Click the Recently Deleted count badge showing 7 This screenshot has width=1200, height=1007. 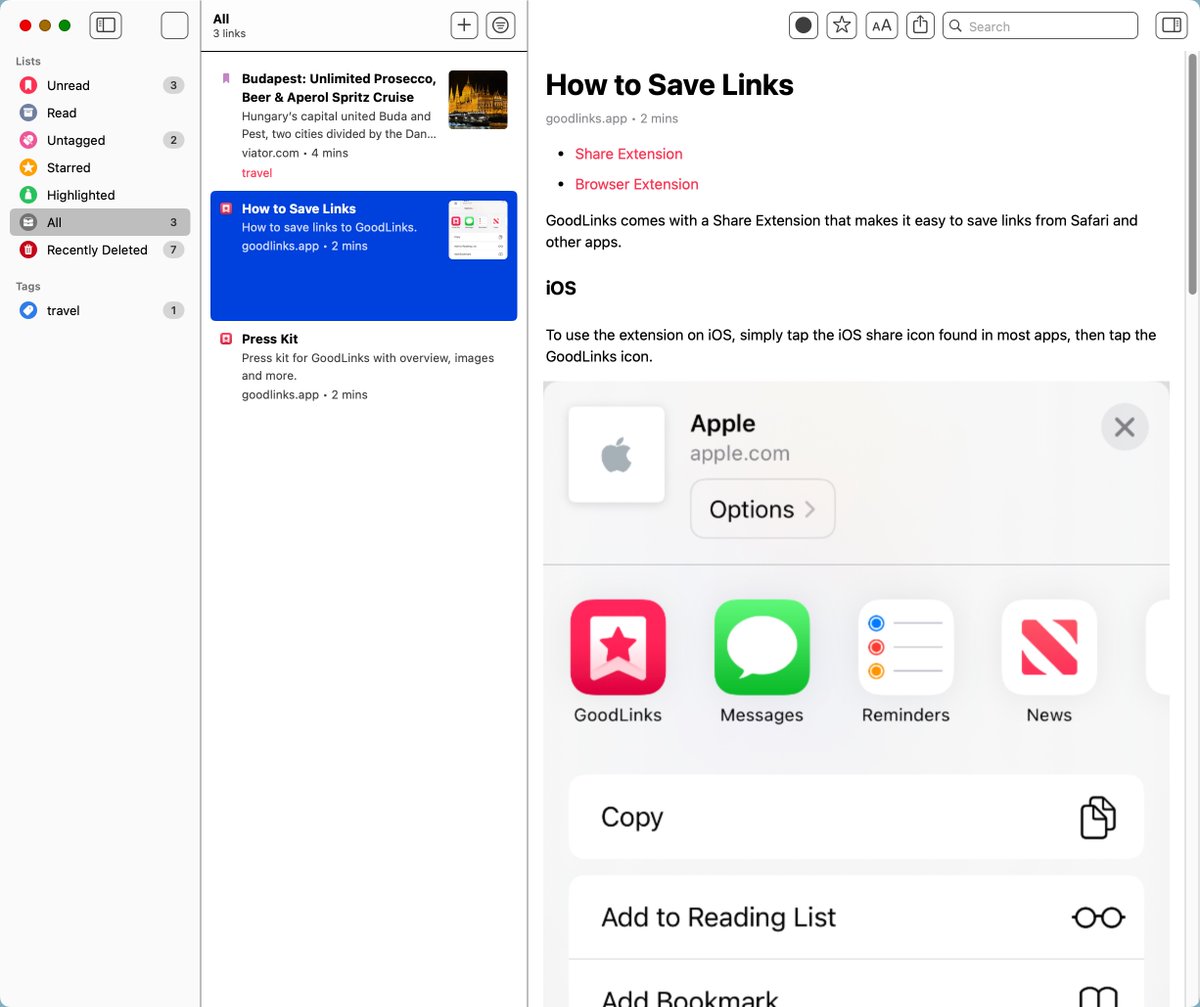tap(173, 250)
